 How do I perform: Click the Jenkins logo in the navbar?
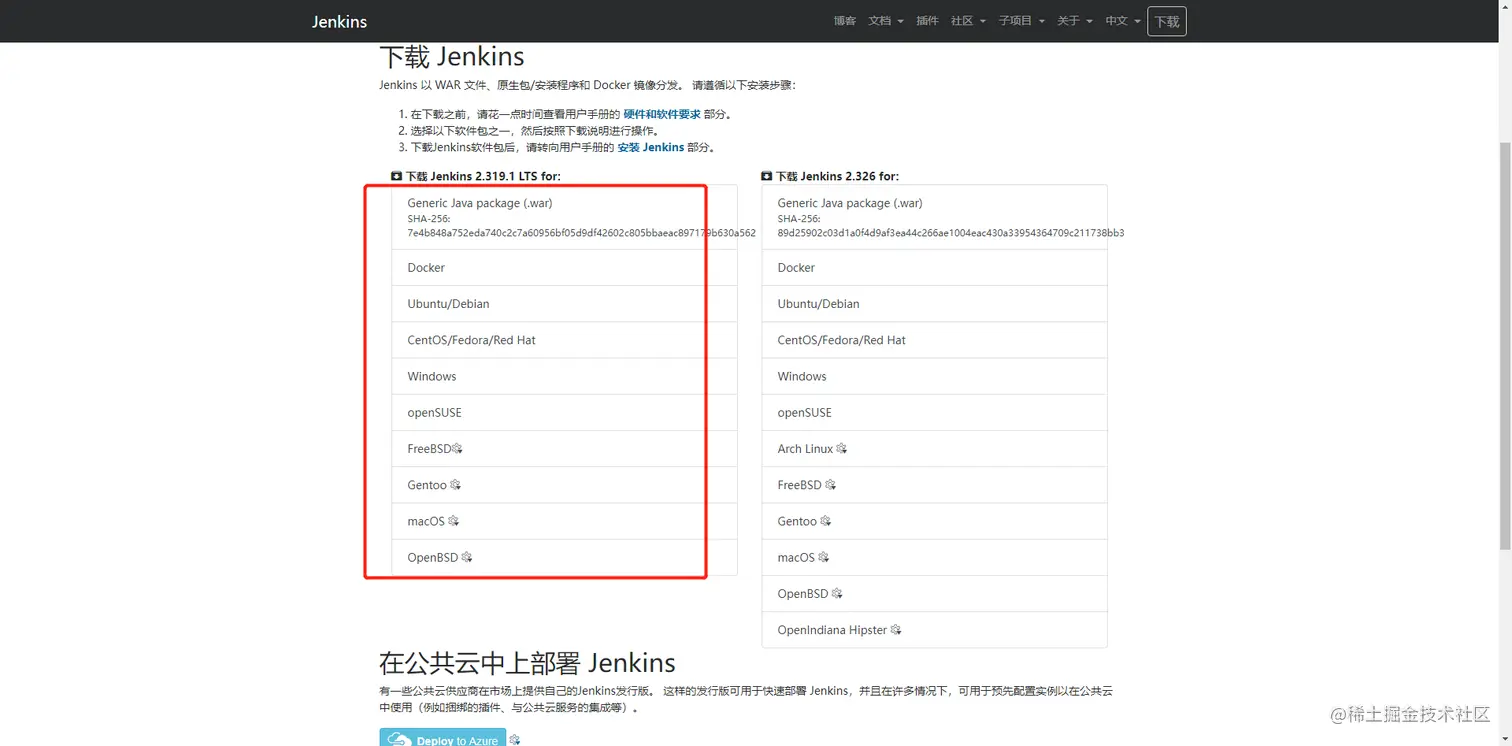(339, 21)
